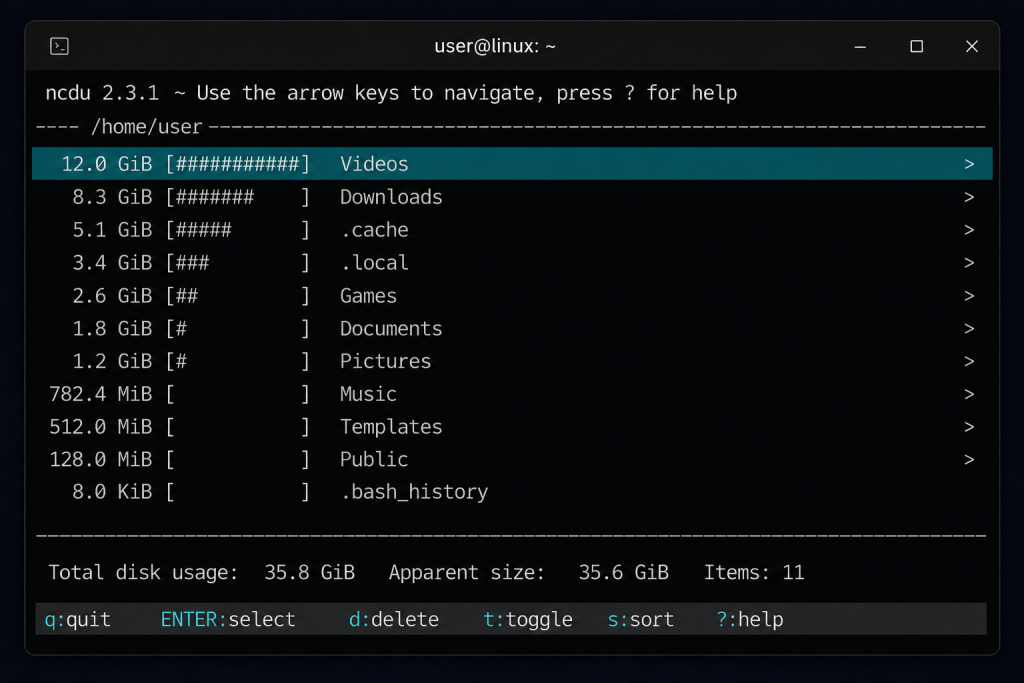The width and height of the screenshot is (1024, 683).
Task: Expand Documents using its right arrow
Action: click(969, 328)
